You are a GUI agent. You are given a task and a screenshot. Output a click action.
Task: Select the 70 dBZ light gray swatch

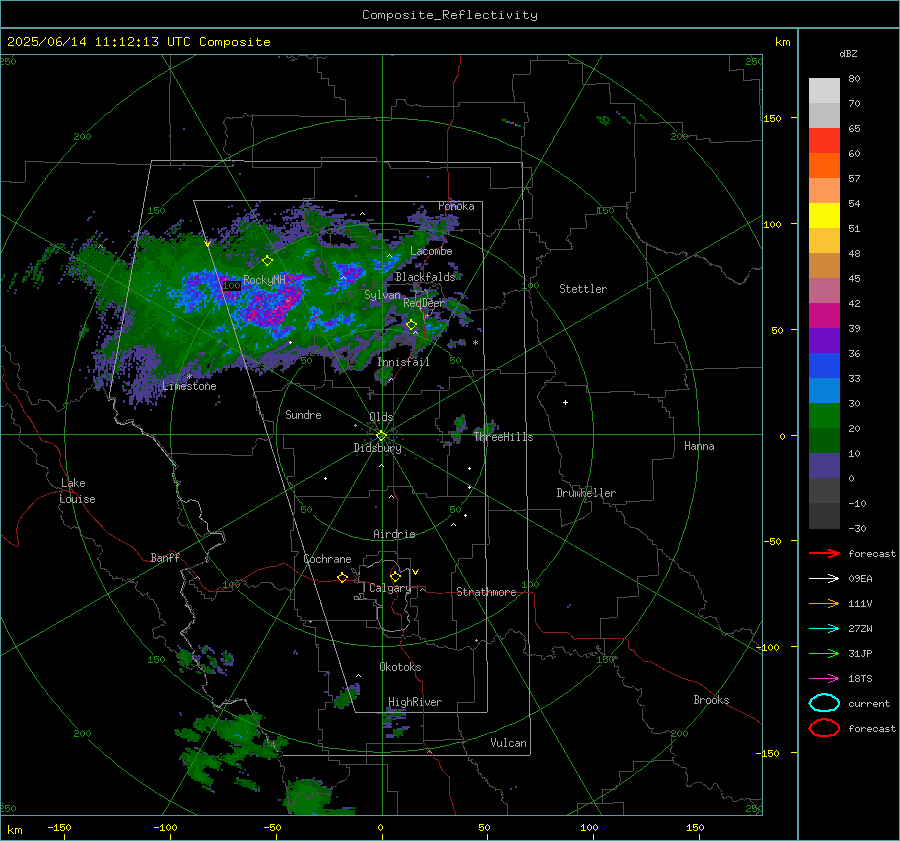point(824,91)
